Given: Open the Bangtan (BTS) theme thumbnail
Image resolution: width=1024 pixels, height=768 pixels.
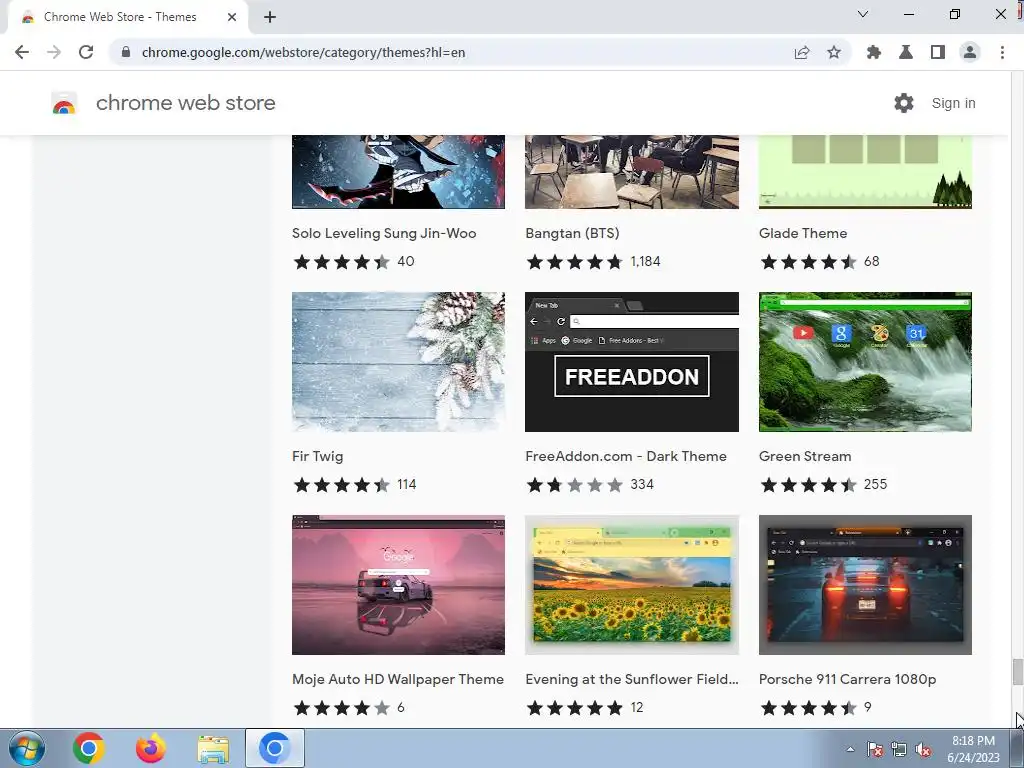Looking at the screenshot, I should 632,172.
